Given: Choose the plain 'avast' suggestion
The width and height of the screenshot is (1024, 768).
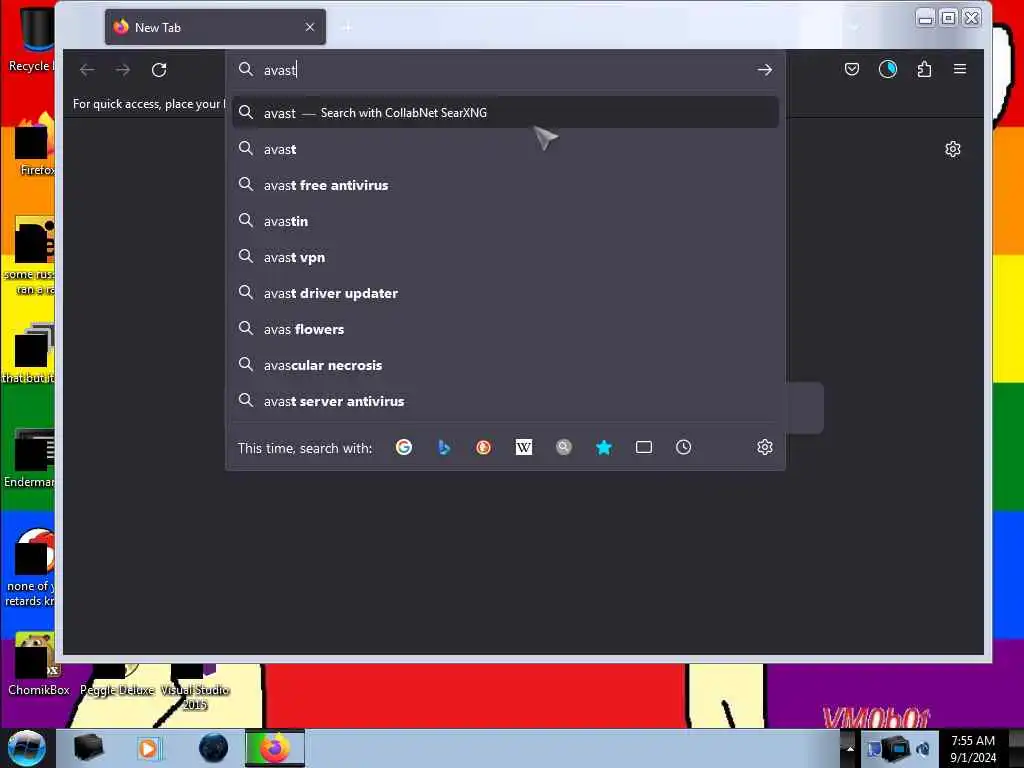Looking at the screenshot, I should [505, 150].
